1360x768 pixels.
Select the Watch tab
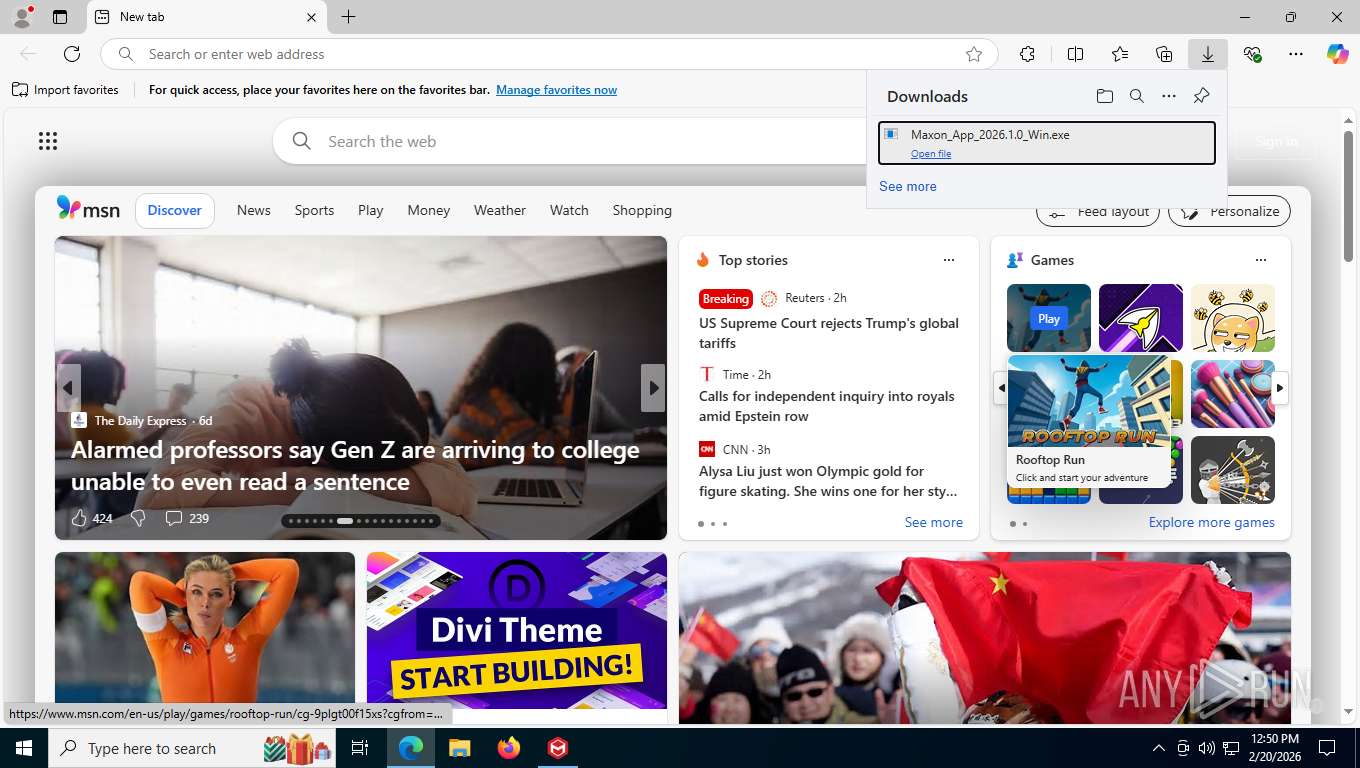point(569,210)
